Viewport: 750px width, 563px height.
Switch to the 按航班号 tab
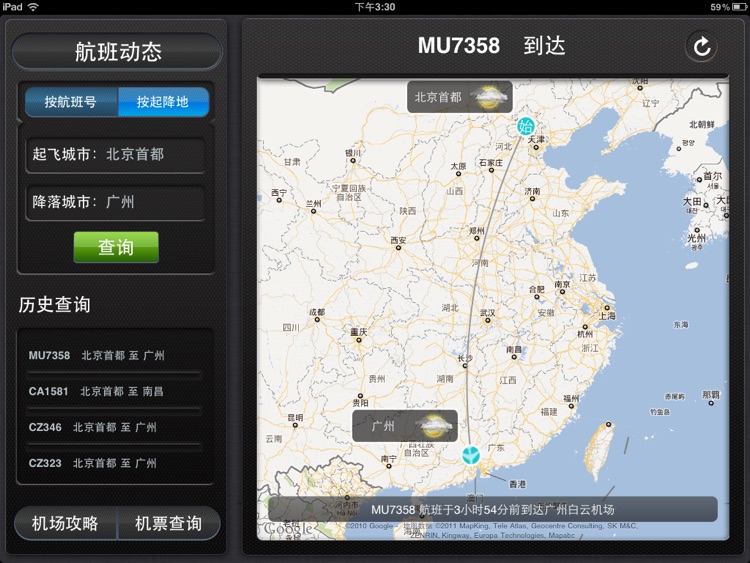(x=71, y=102)
